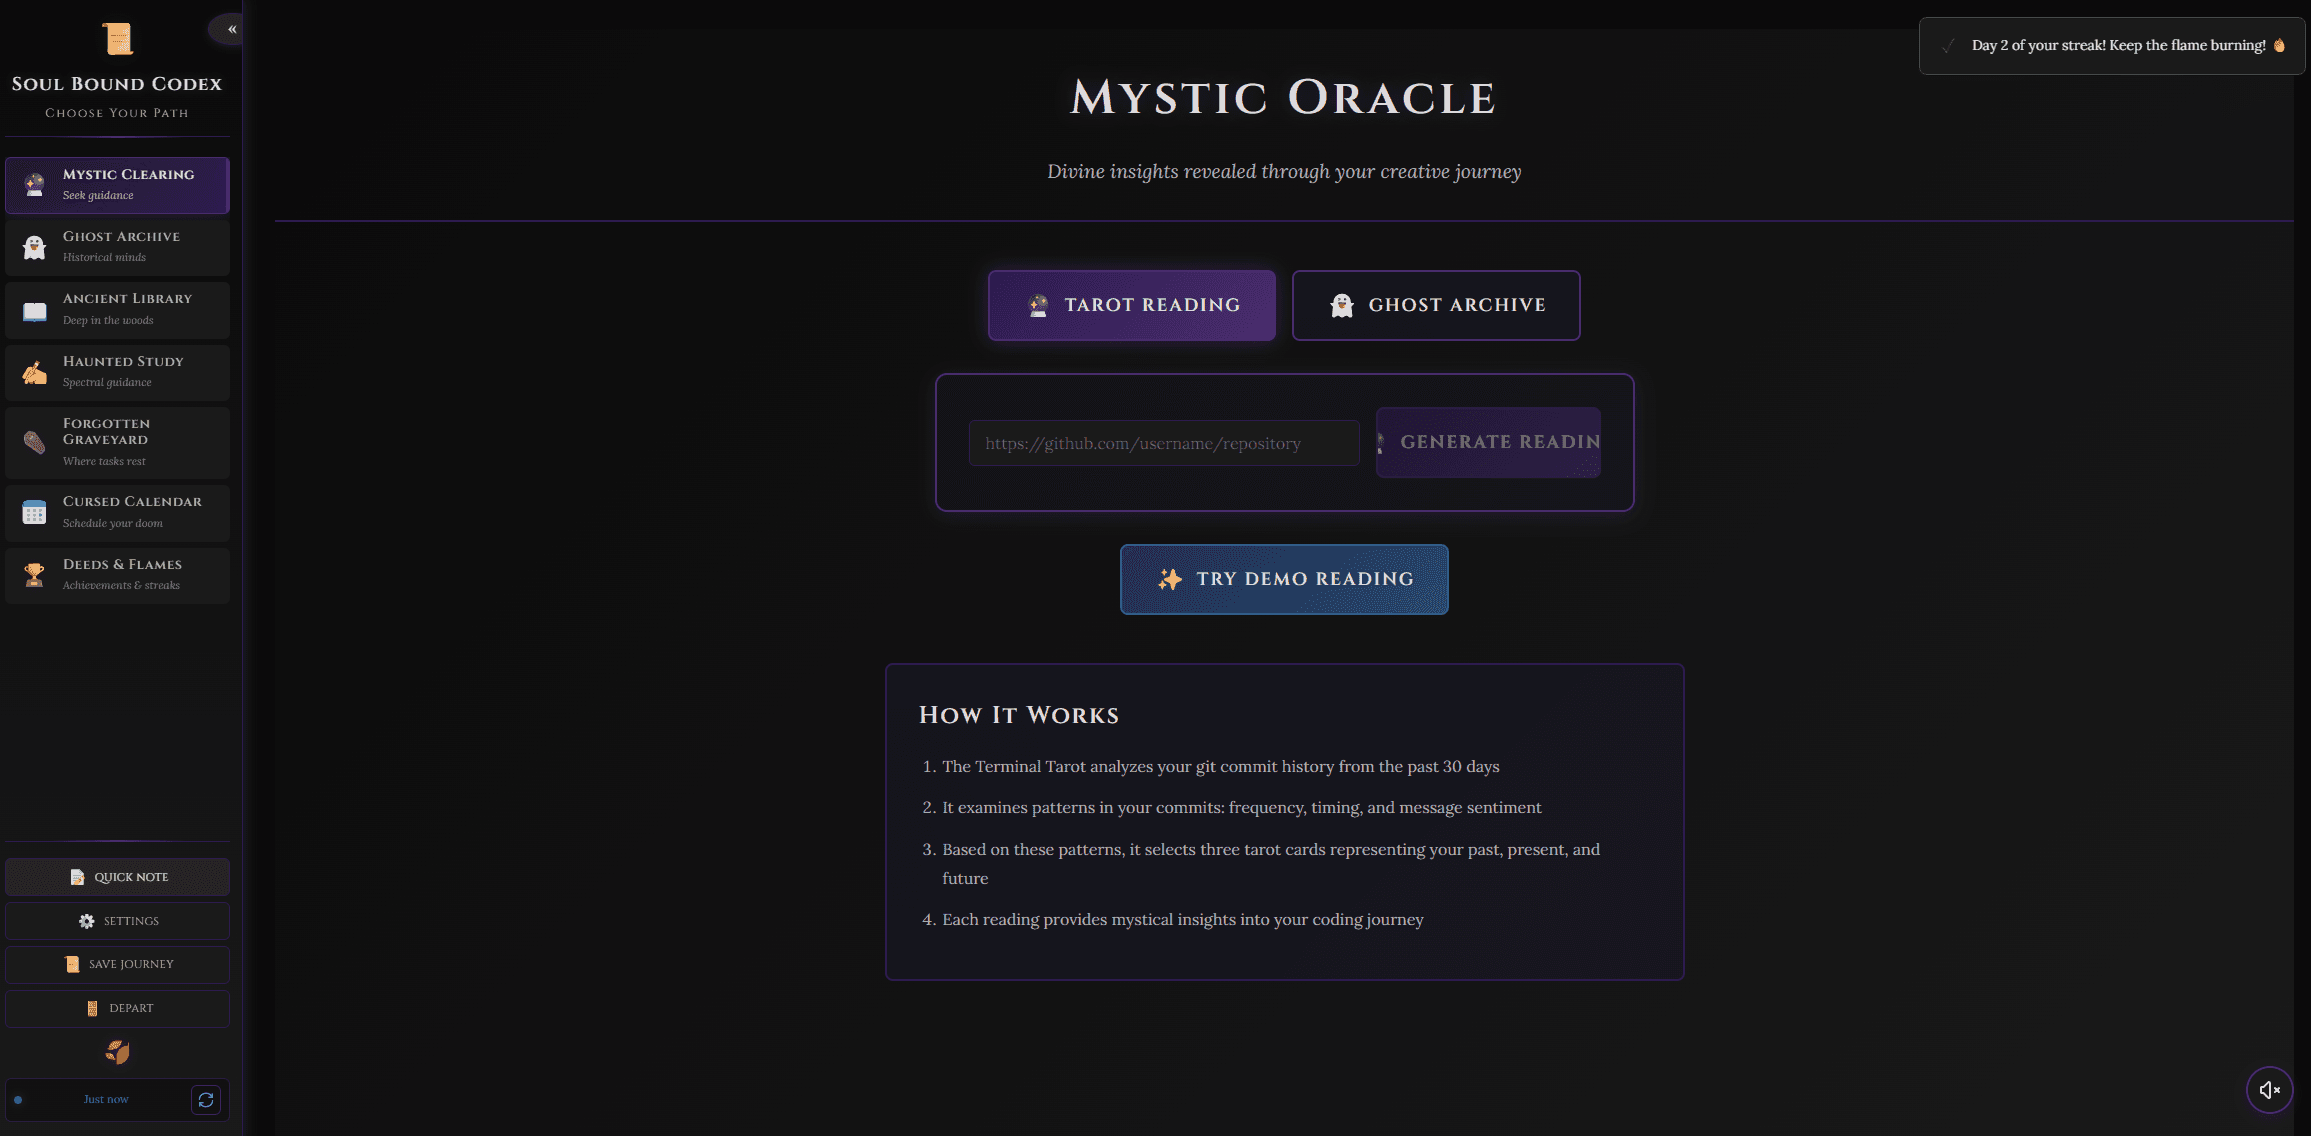The image size is (2311, 1136).
Task: Click the Depart button
Action: [x=117, y=1008]
